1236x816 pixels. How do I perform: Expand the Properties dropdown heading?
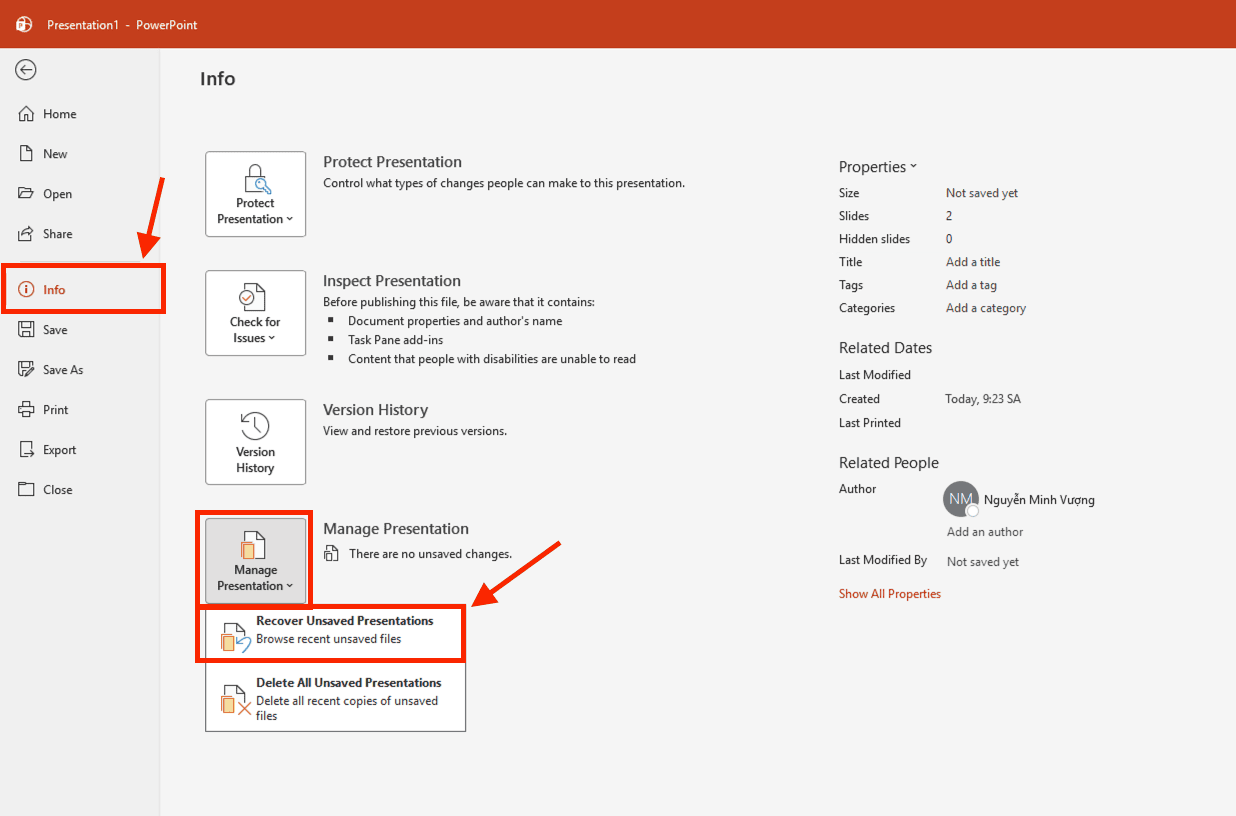tap(878, 167)
